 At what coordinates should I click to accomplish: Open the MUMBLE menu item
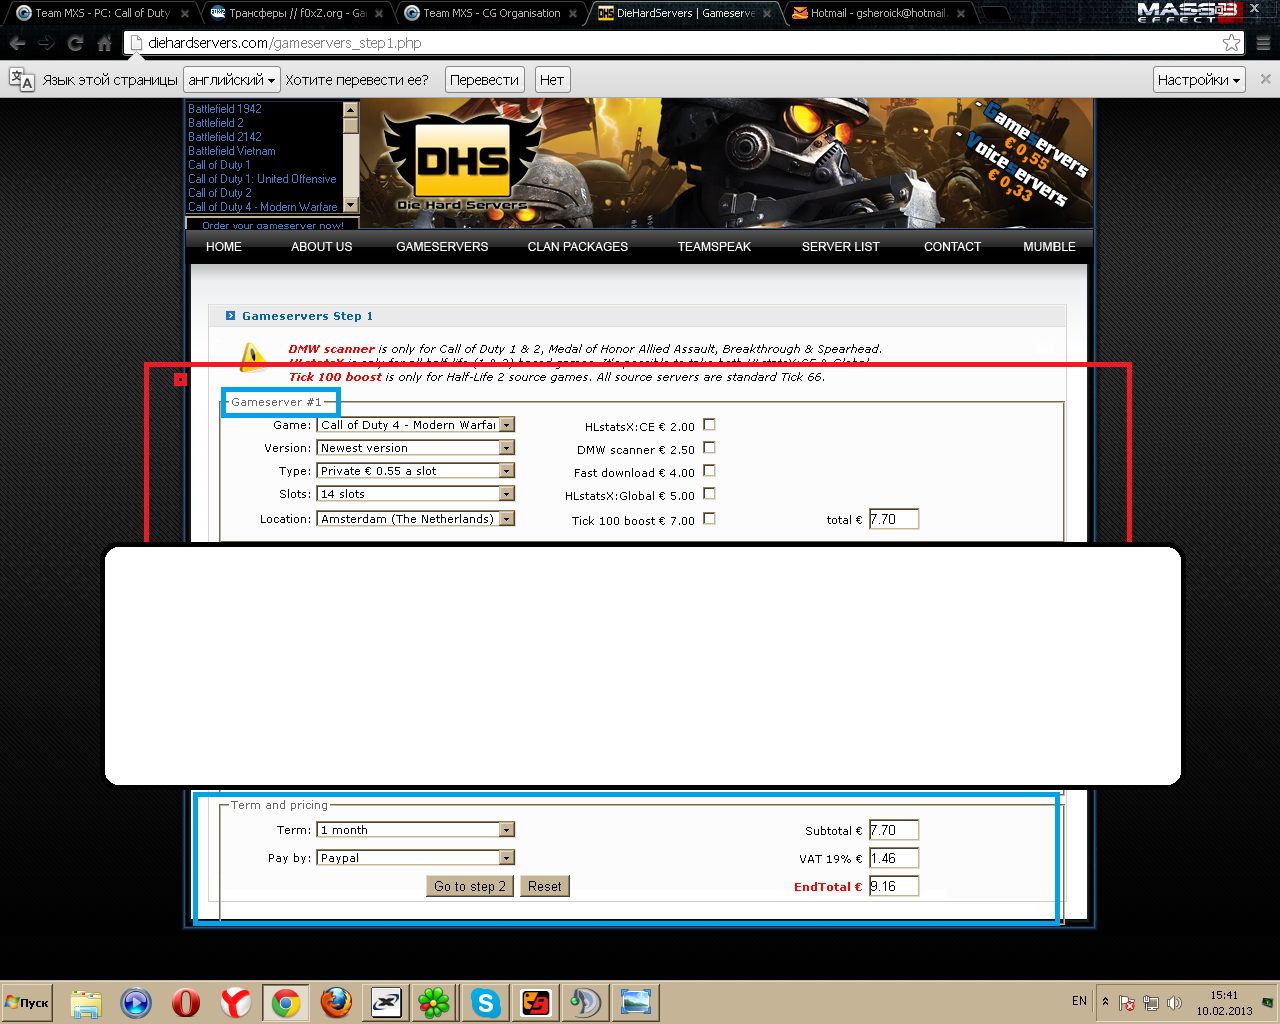1050,247
